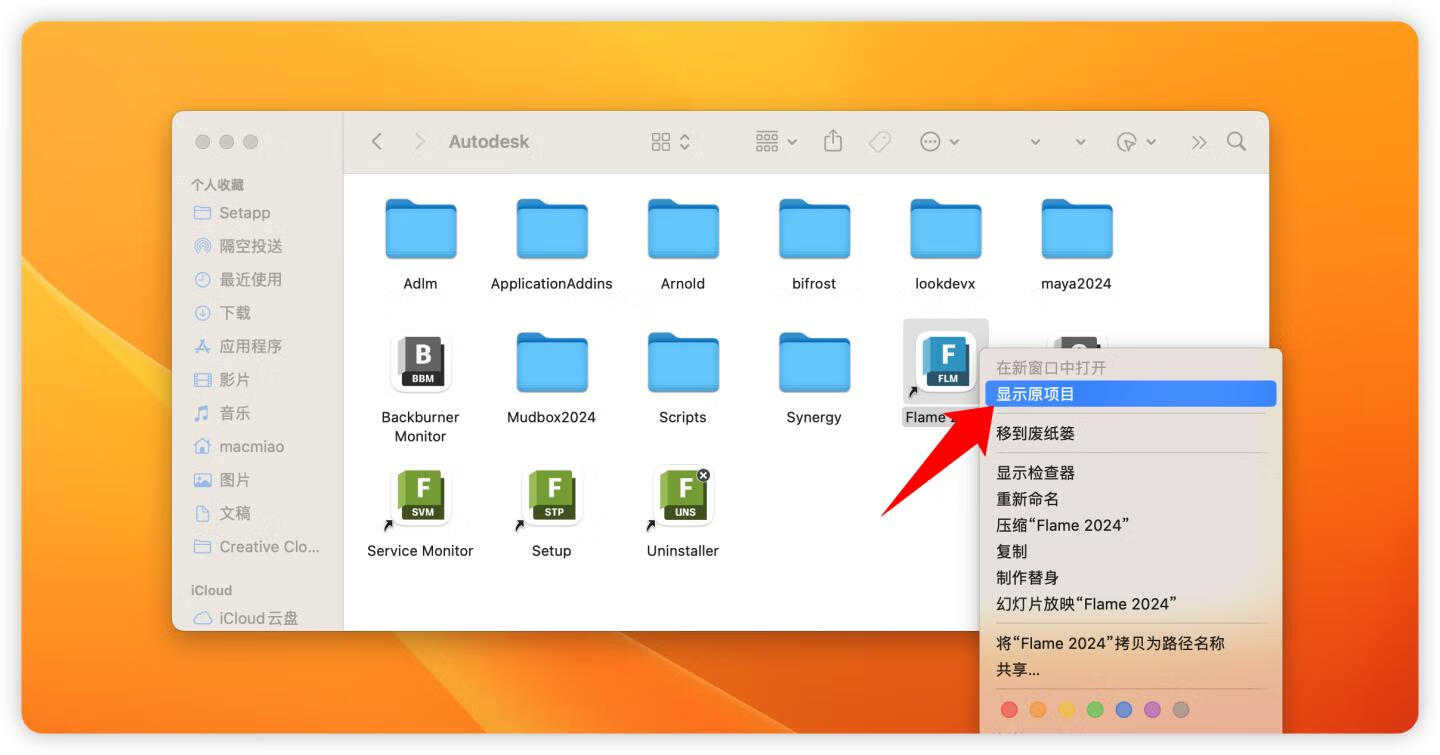
Task: Choose 在新窗口中打开 from context menu
Action: [1131, 368]
